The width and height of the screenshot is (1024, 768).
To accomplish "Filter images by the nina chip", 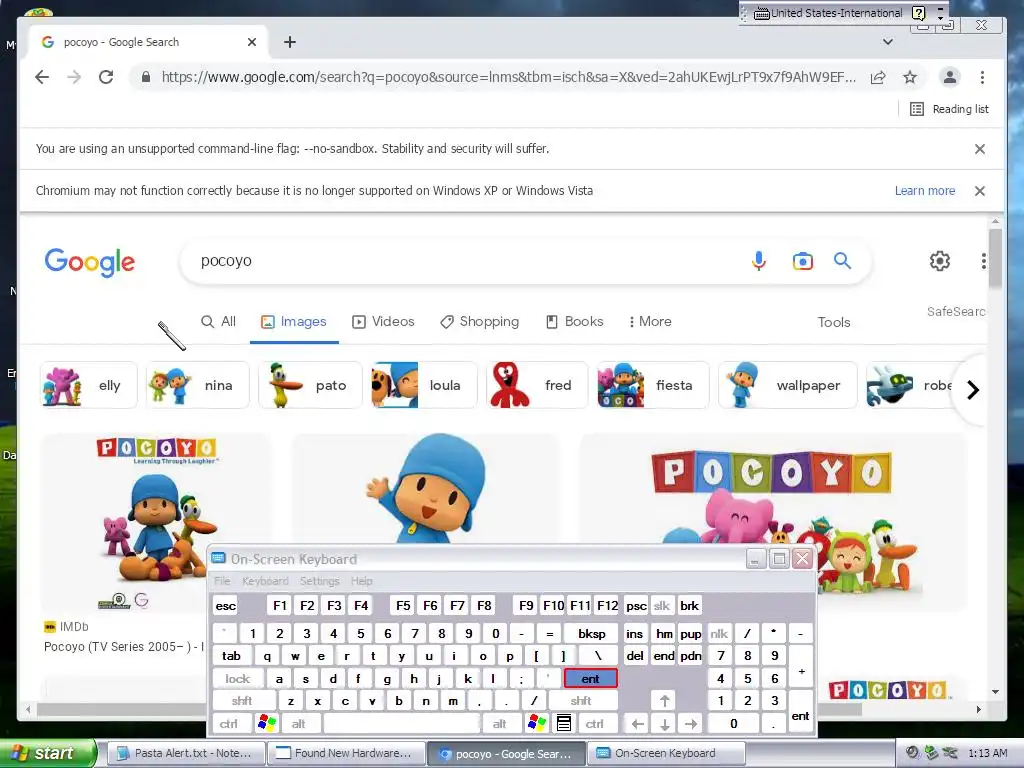I will [x=199, y=385].
